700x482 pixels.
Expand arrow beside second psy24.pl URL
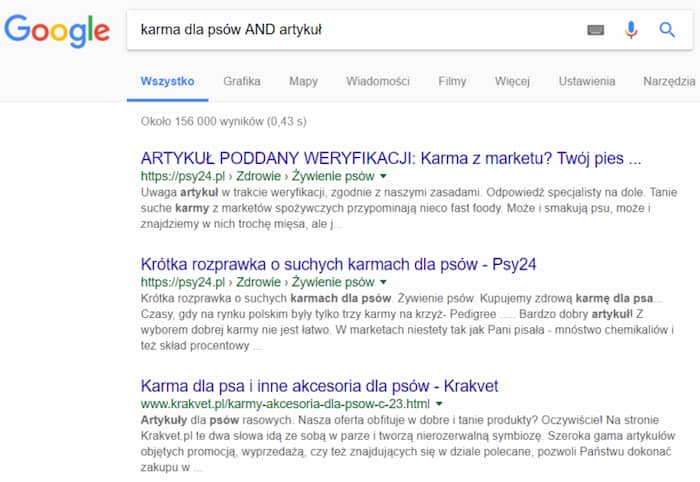pyautogui.click(x=383, y=282)
